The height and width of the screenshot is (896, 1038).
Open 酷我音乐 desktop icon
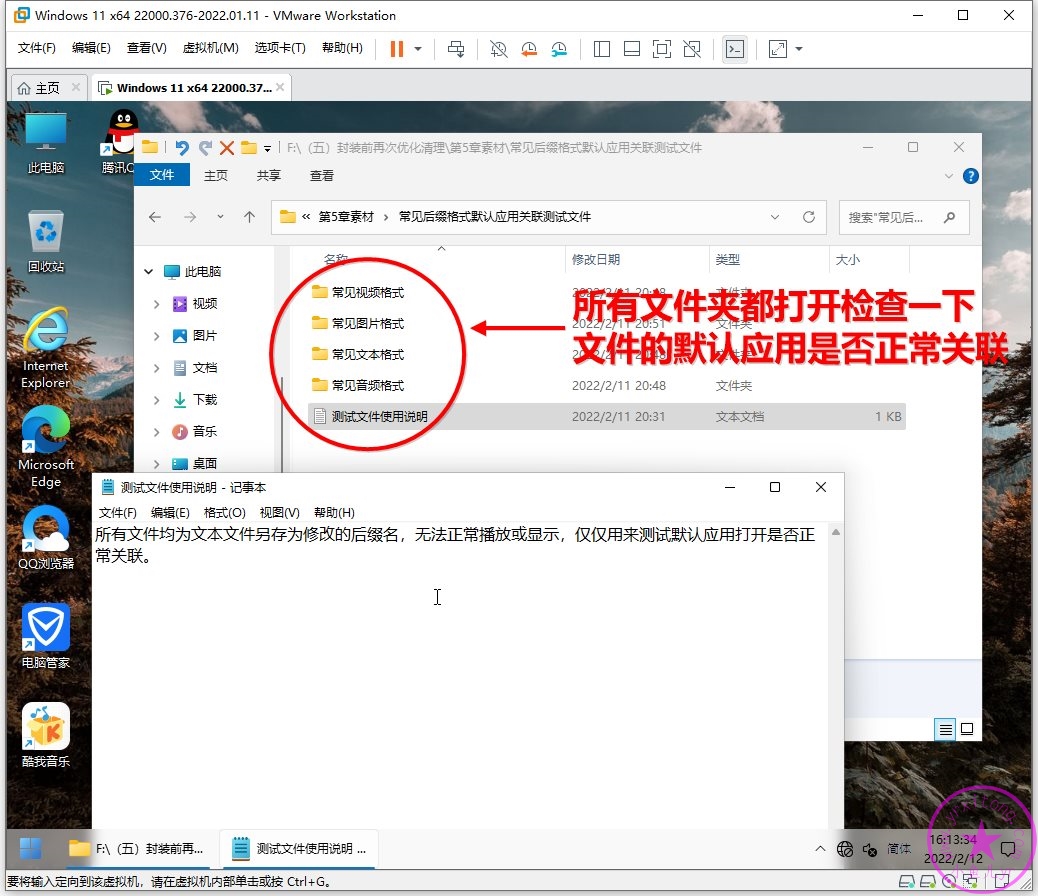(x=46, y=735)
